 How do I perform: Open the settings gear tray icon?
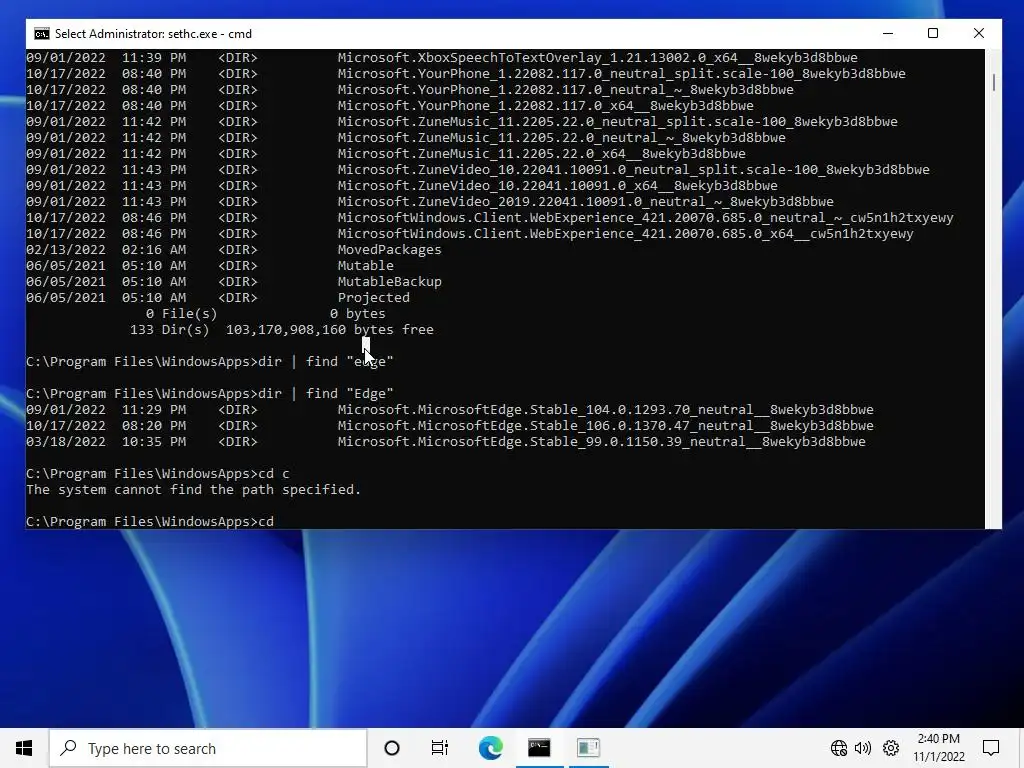(x=891, y=748)
